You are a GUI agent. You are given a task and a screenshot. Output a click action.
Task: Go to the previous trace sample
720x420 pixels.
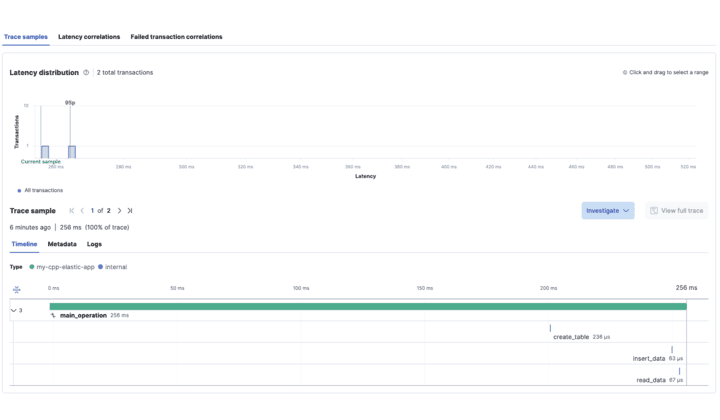coord(82,211)
